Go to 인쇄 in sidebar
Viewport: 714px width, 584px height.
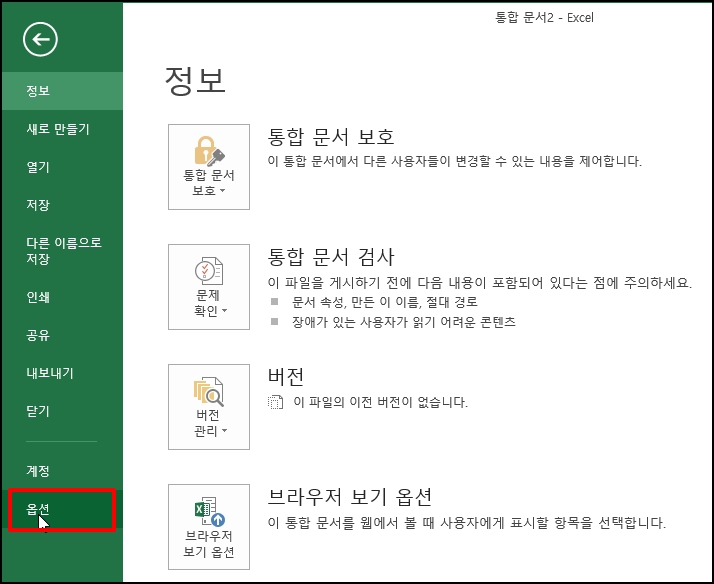coord(62,297)
